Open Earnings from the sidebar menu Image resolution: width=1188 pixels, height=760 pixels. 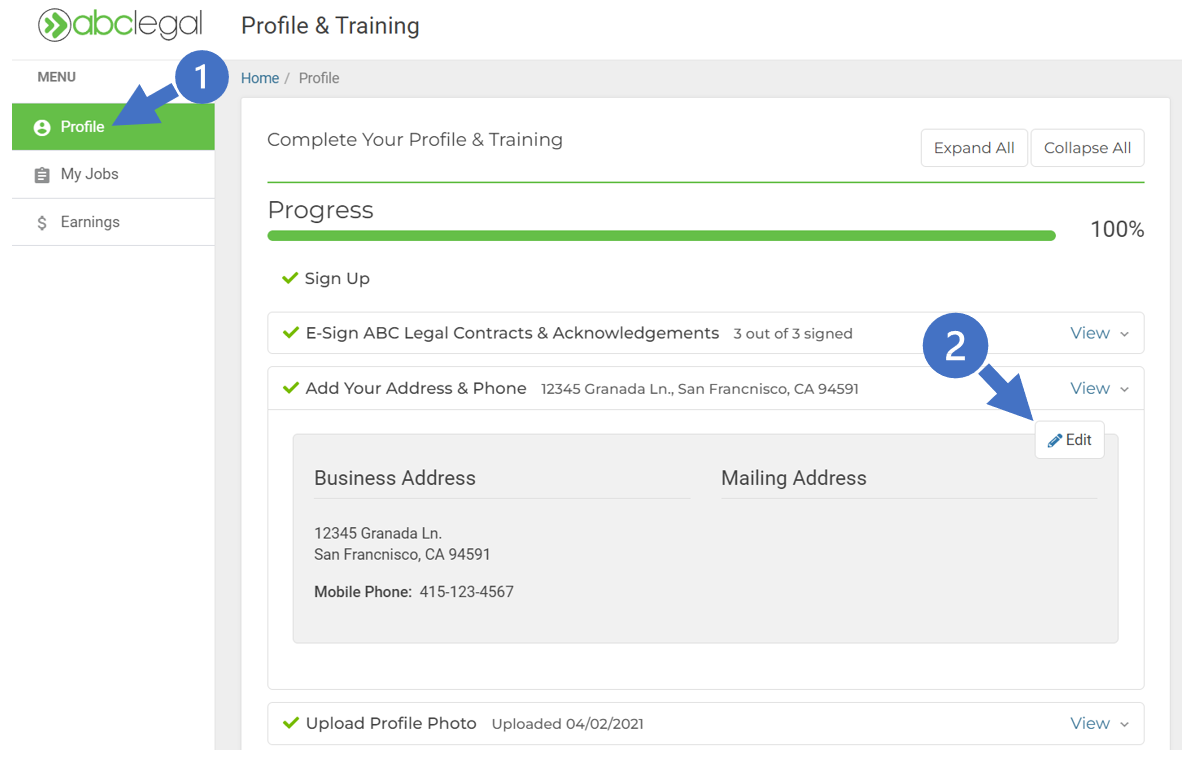pos(90,222)
